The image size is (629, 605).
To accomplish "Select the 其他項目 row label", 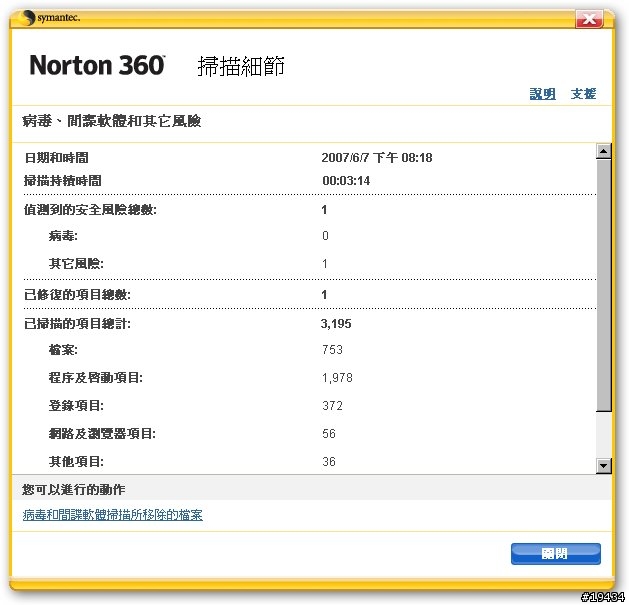I will (76, 462).
